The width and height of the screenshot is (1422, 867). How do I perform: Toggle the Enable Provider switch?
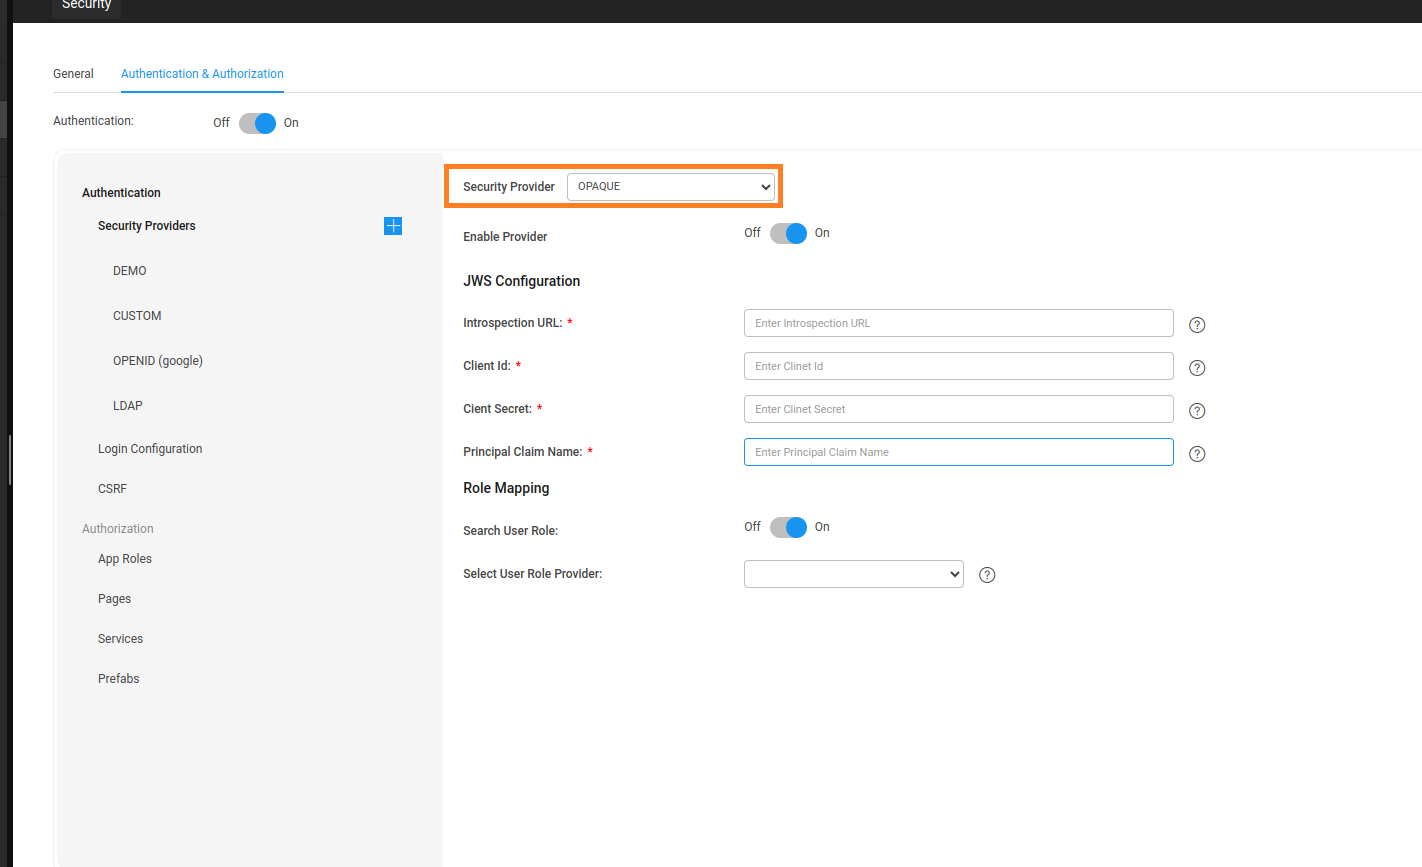pyautogui.click(x=788, y=233)
